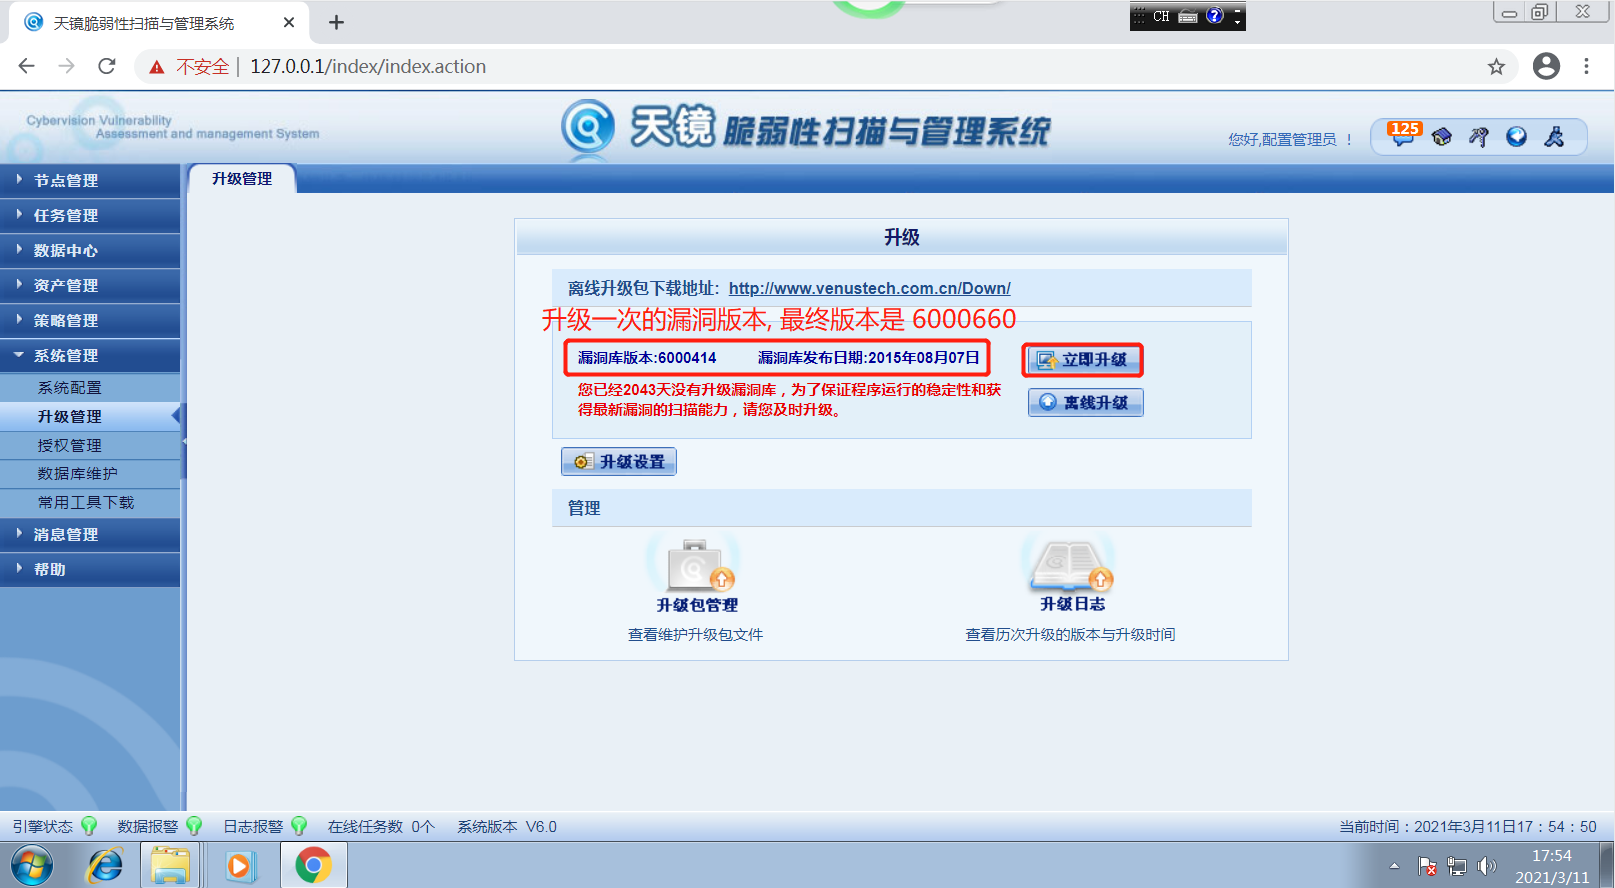Bookmark page with the star icon
The image size is (1615, 888).
point(1496,67)
